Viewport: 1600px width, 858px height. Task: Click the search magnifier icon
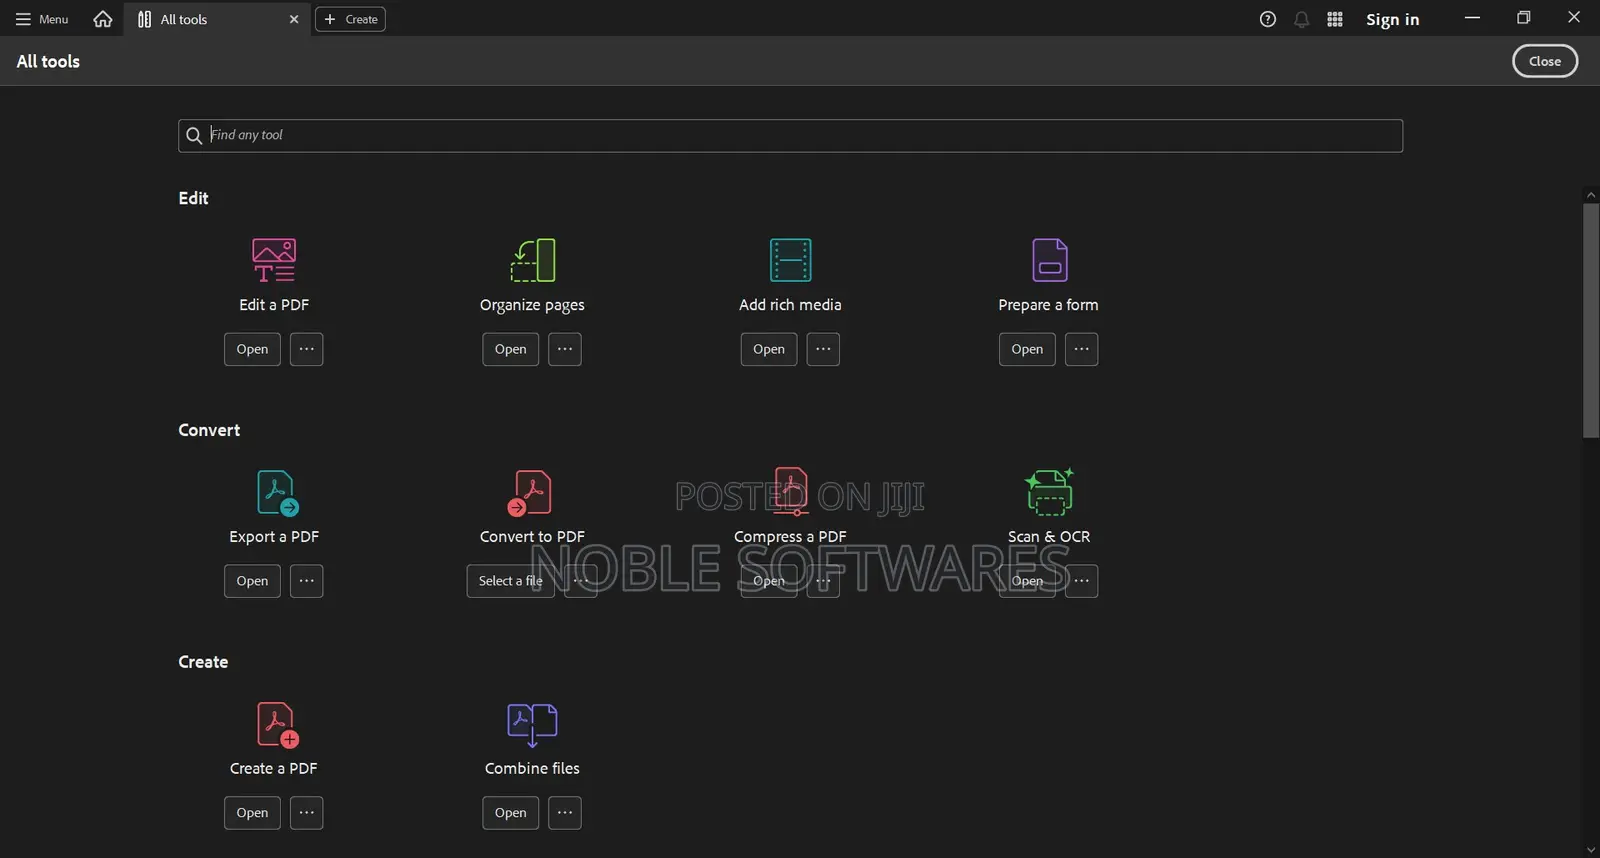194,135
